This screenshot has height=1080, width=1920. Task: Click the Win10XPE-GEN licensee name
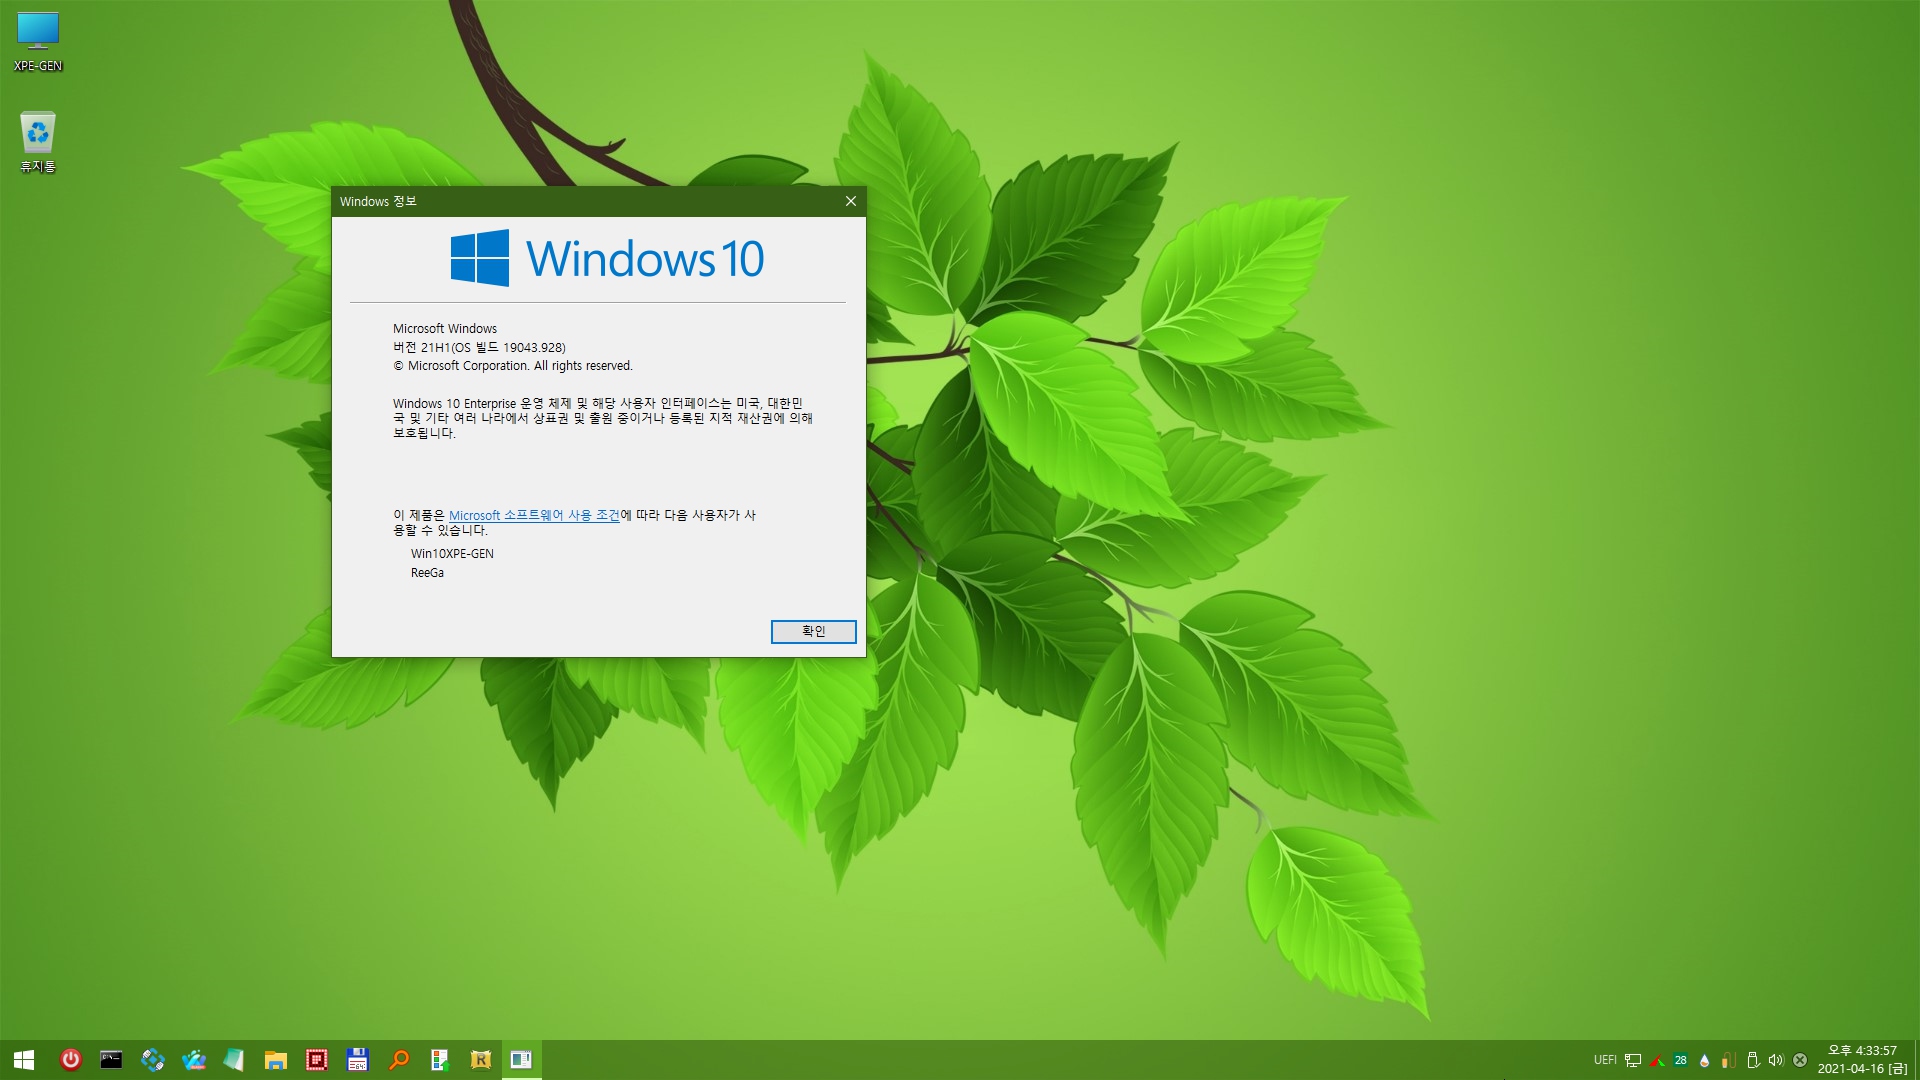(x=452, y=554)
